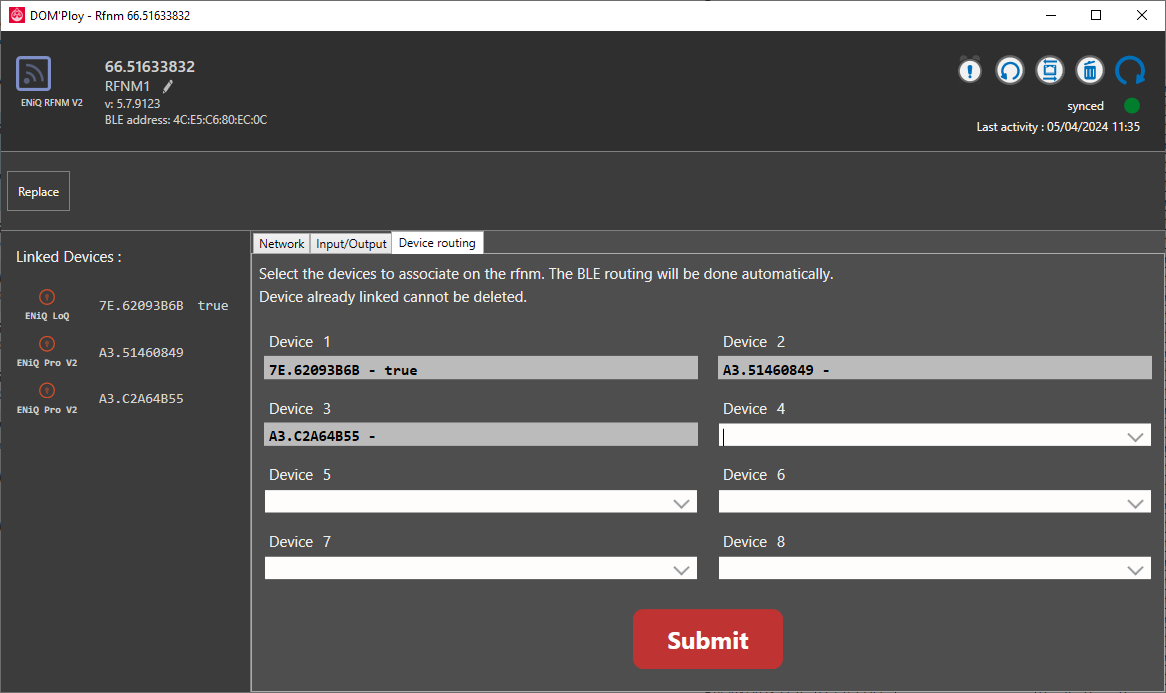Click the Device 1 field 7E.62093B6B - true

tap(480, 368)
